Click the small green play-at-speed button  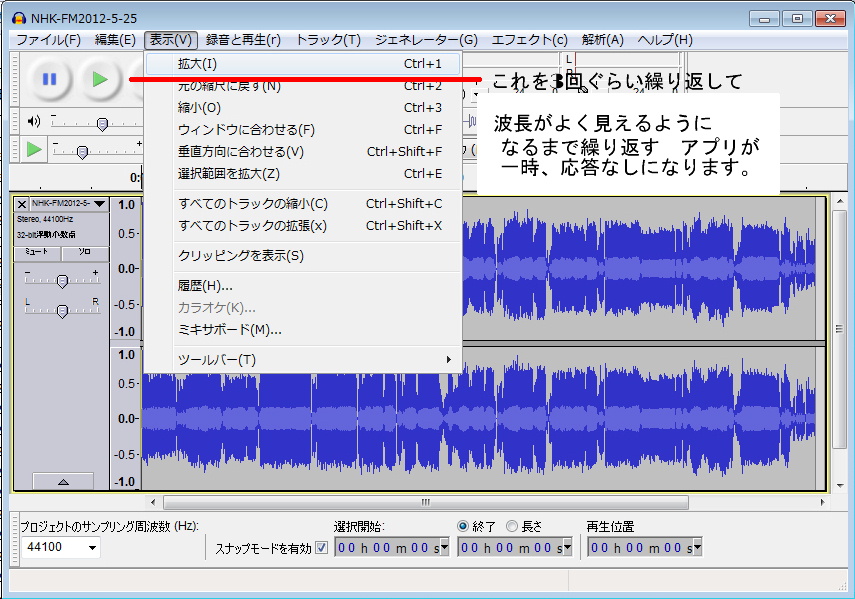click(34, 150)
